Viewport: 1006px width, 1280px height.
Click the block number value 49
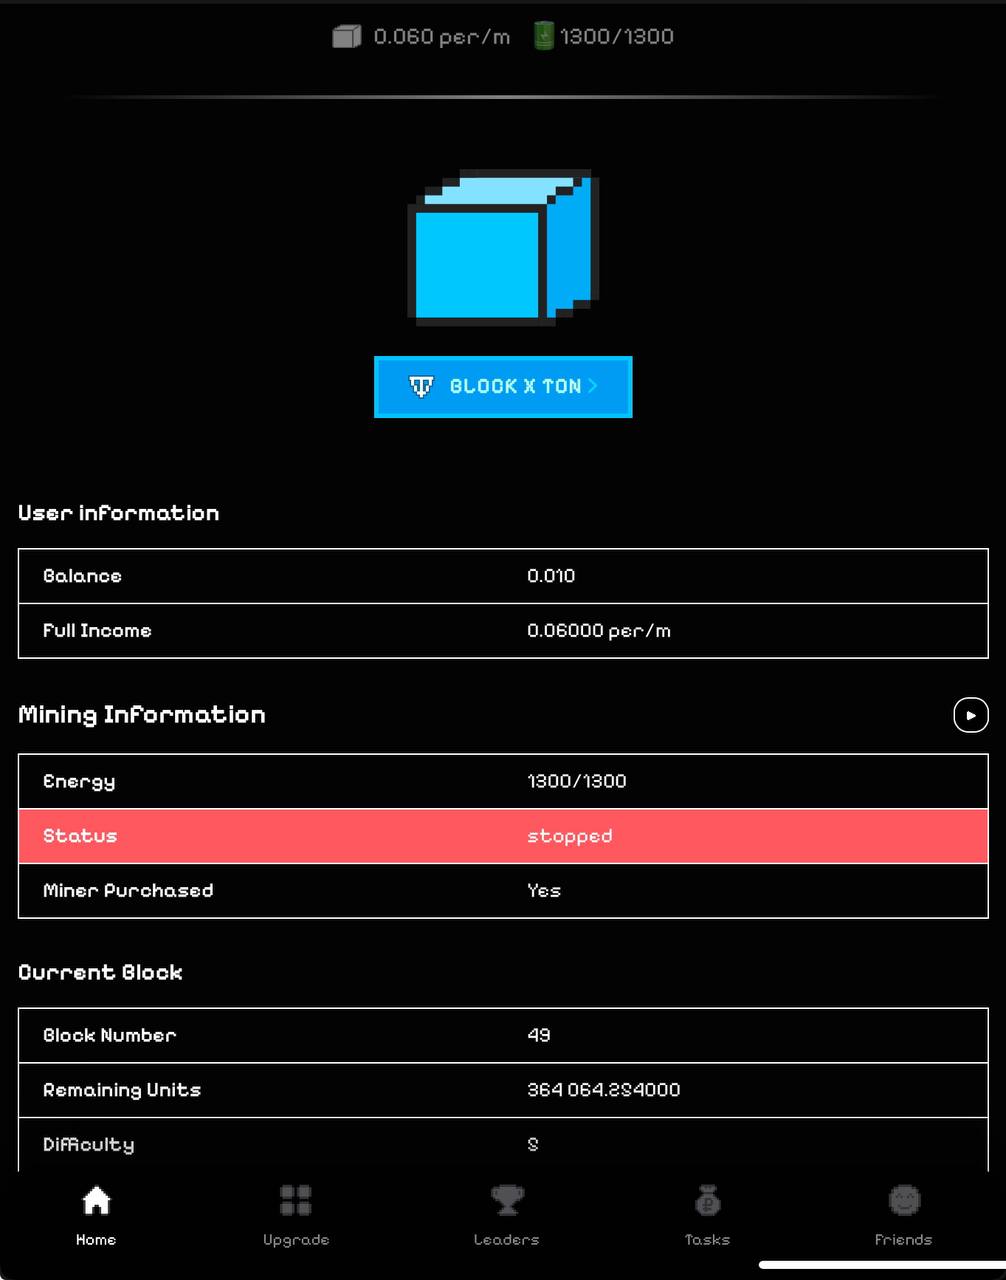(x=539, y=1036)
